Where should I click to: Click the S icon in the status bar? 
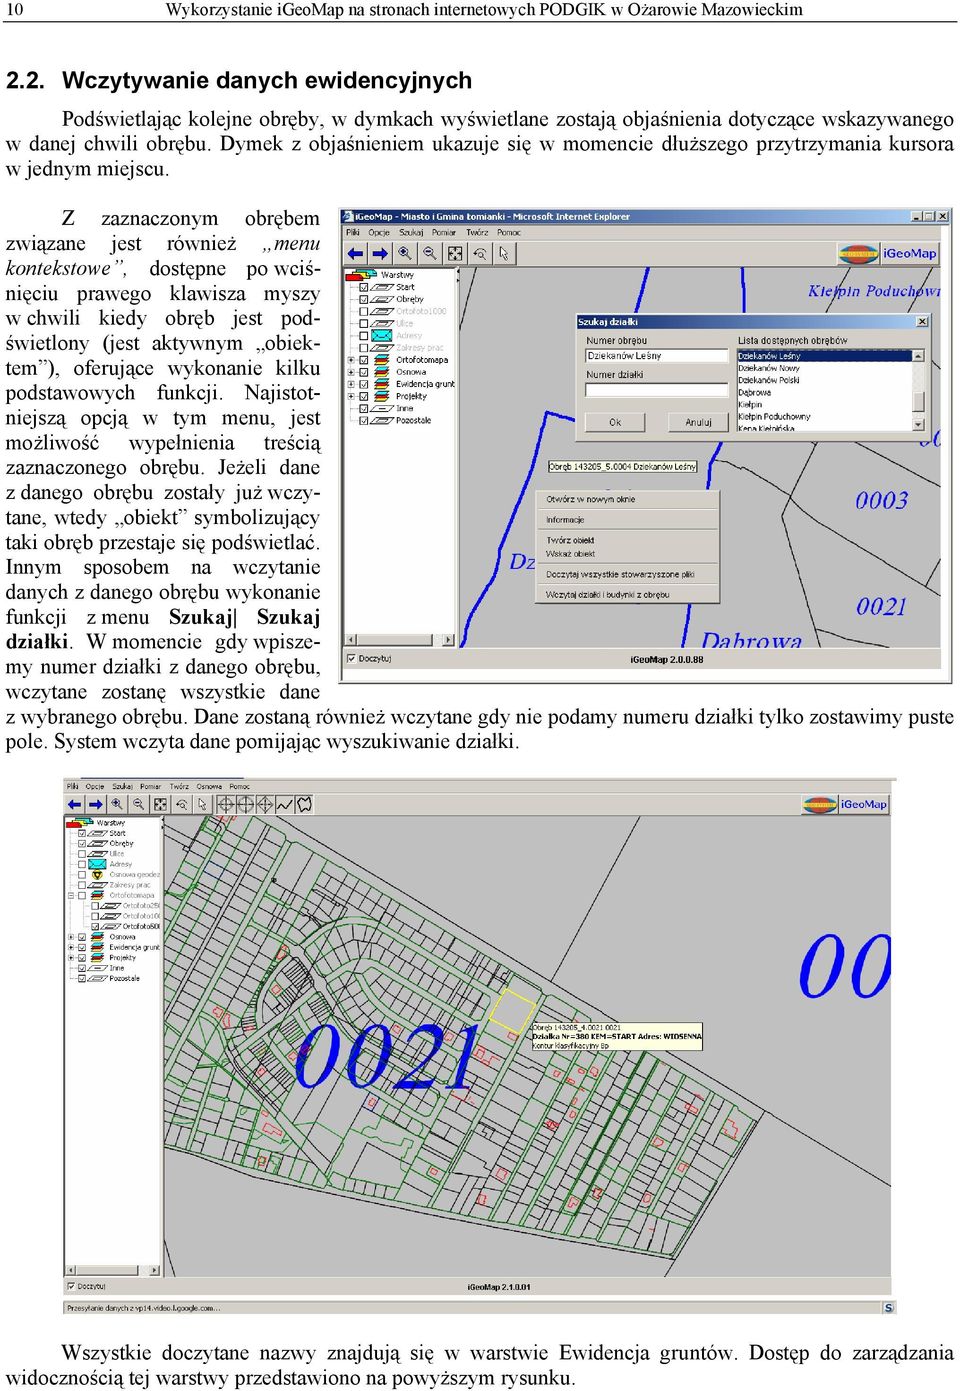pyautogui.click(x=888, y=1307)
